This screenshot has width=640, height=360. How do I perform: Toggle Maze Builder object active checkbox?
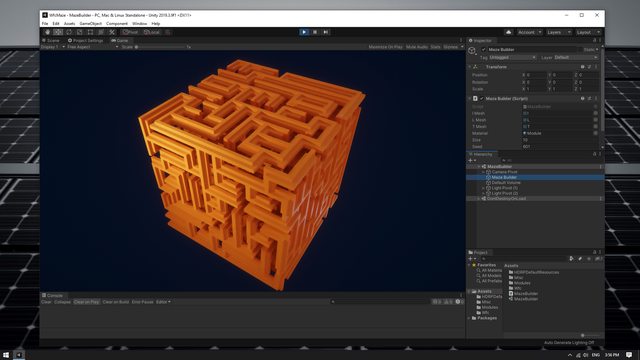[x=484, y=49]
